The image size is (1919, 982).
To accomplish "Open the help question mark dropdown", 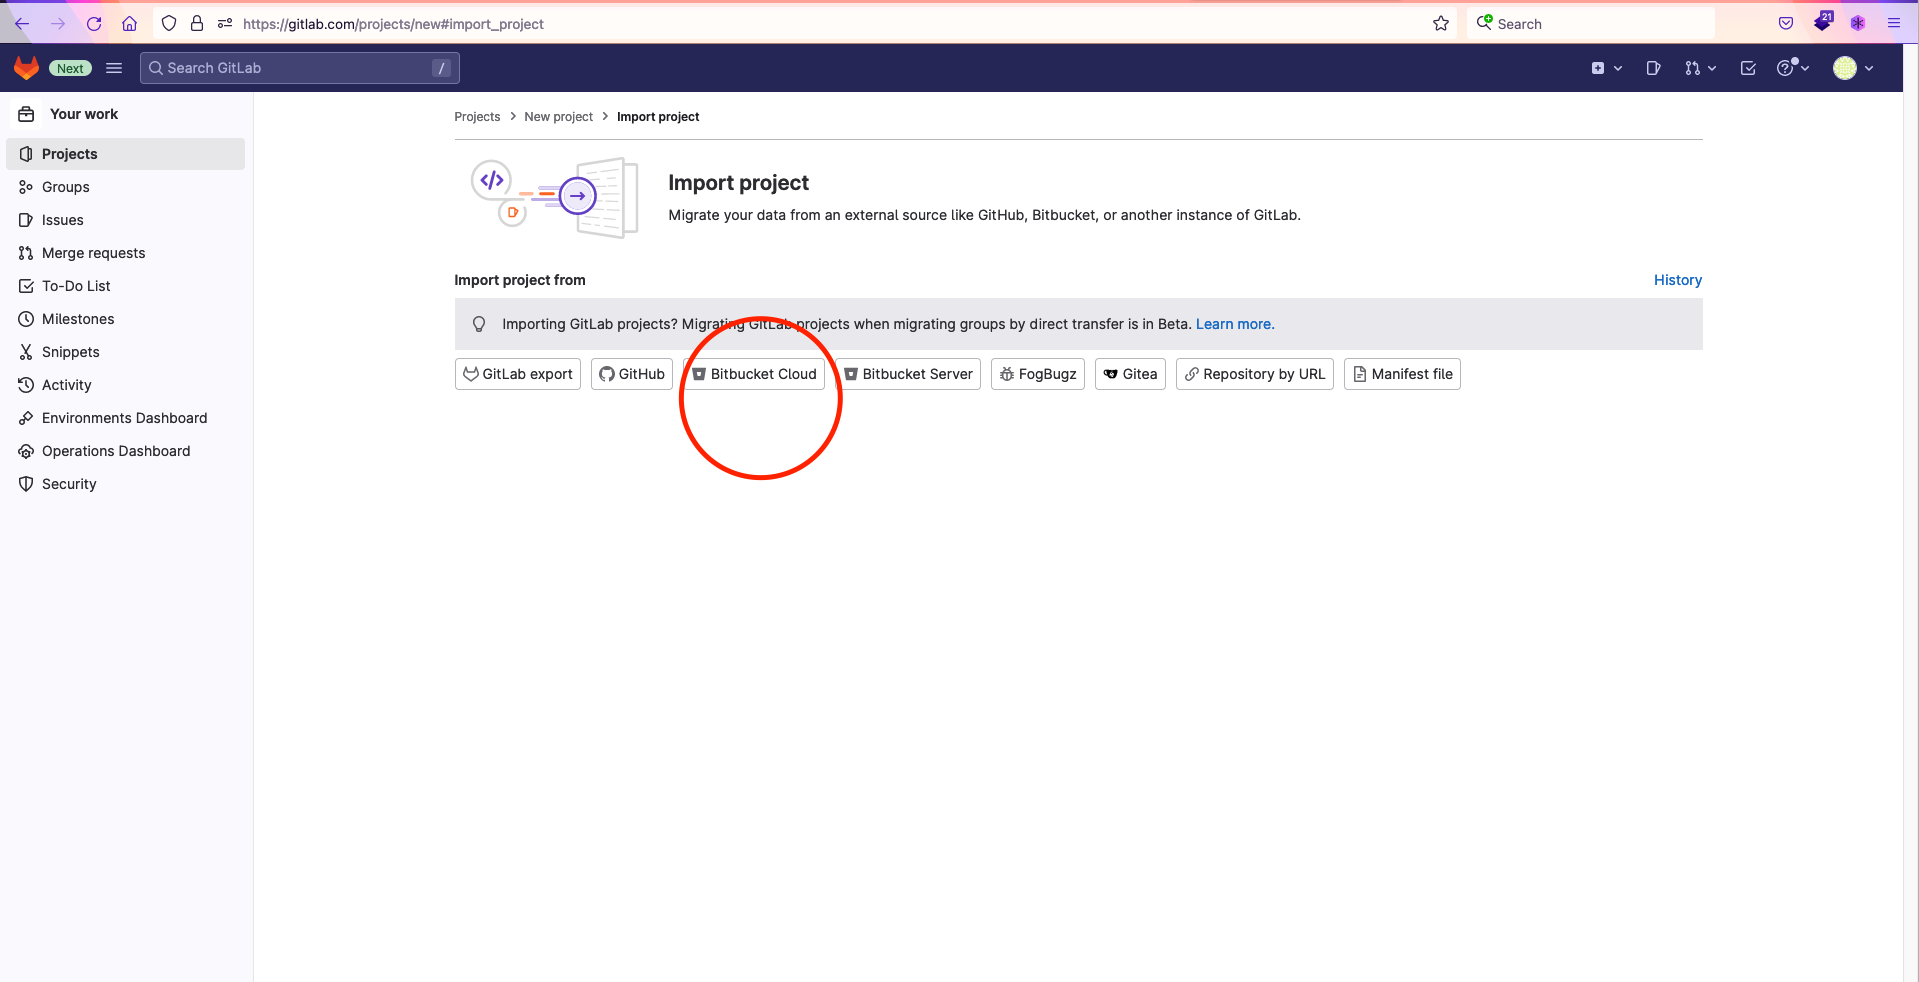I will coord(1792,68).
